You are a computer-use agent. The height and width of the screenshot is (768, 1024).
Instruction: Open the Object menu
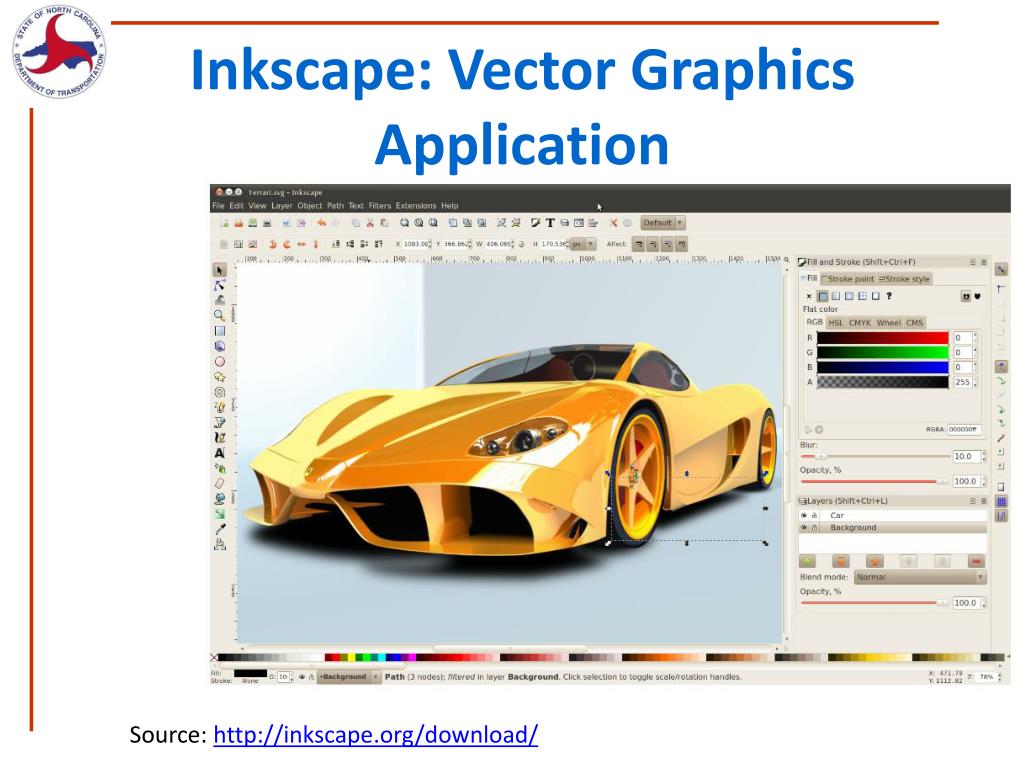[310, 206]
